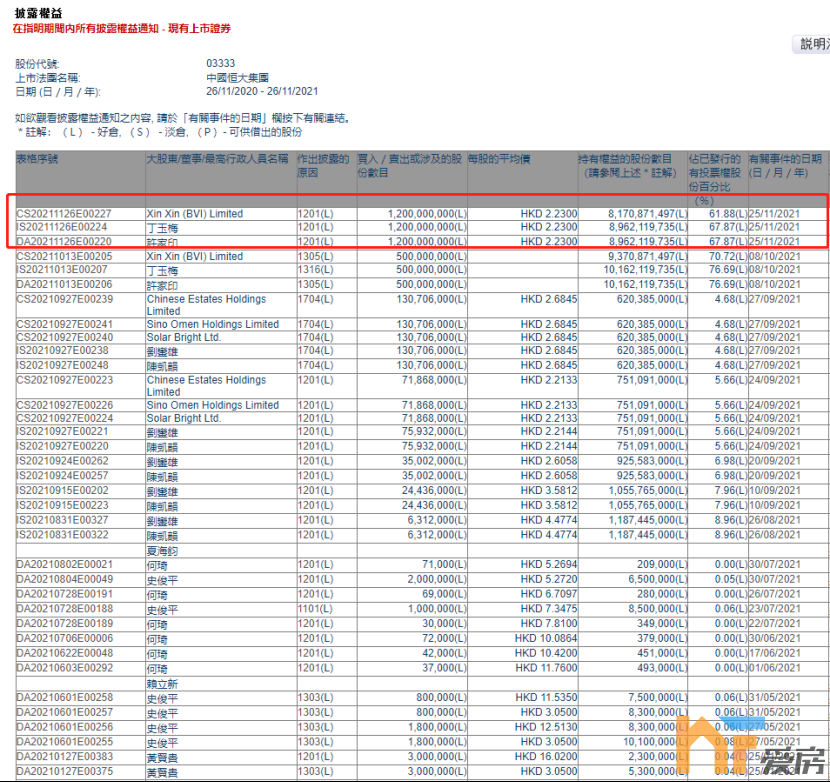The width and height of the screenshot is (830, 782).
Task: Click the average price HKD 5.2694
Action: point(549,564)
